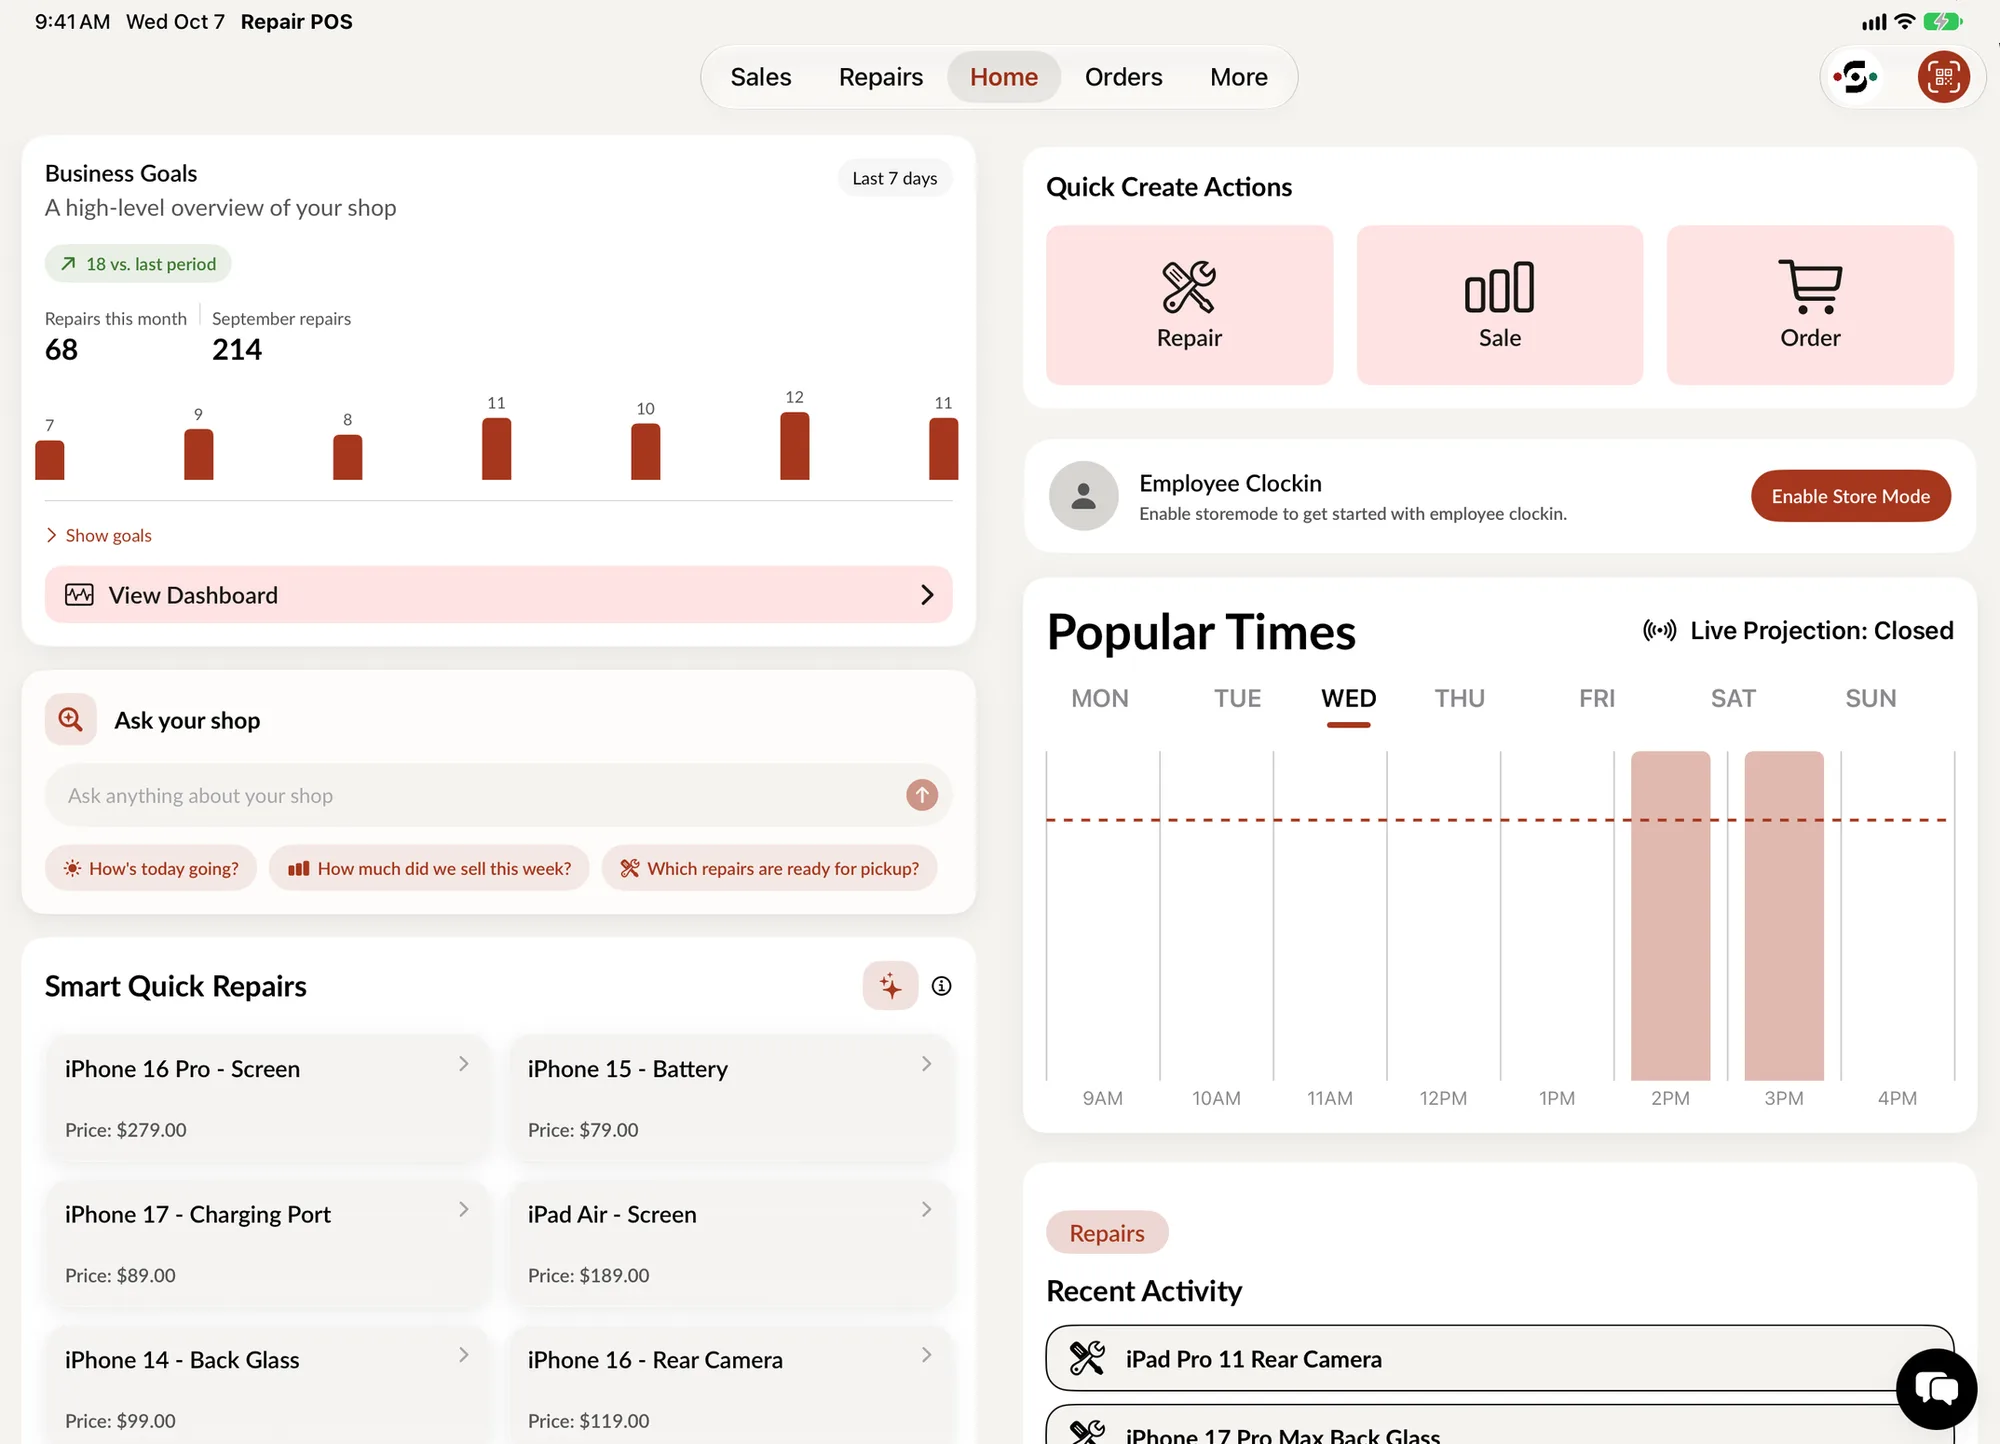This screenshot has width=2000, height=1444.
Task: Open the More tab
Action: (1238, 77)
